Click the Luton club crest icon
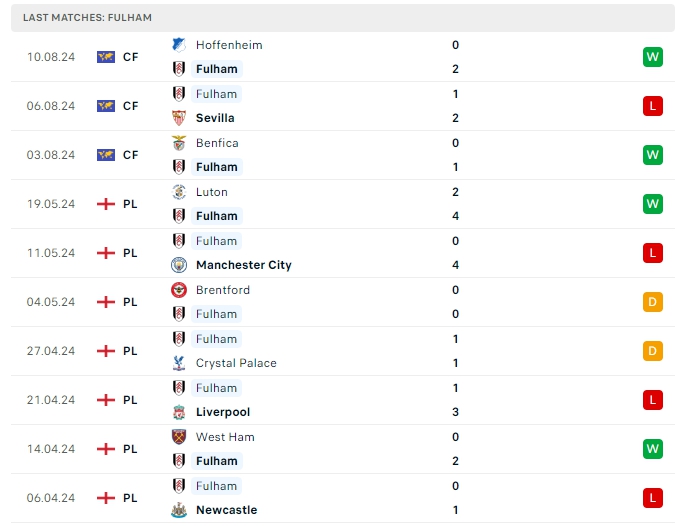 tap(178, 192)
